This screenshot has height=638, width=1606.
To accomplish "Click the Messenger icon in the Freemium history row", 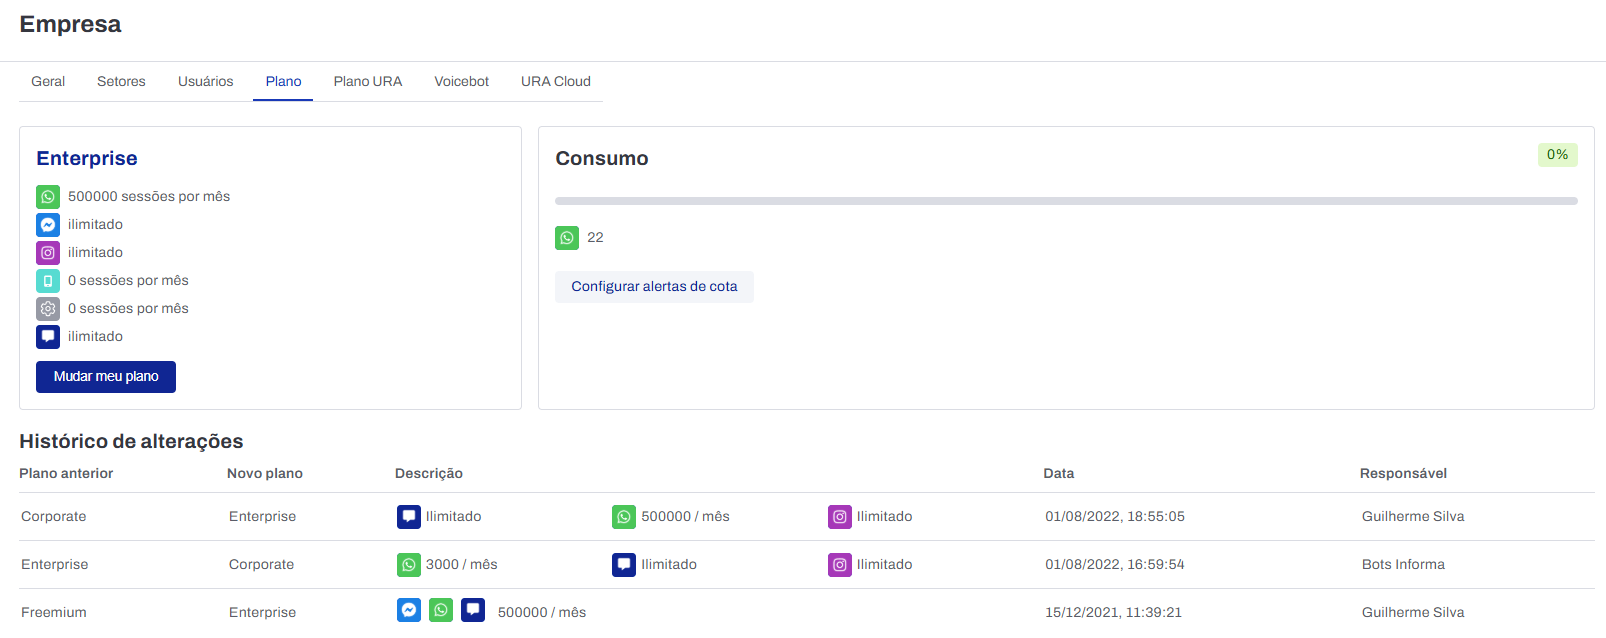I will coord(409,610).
